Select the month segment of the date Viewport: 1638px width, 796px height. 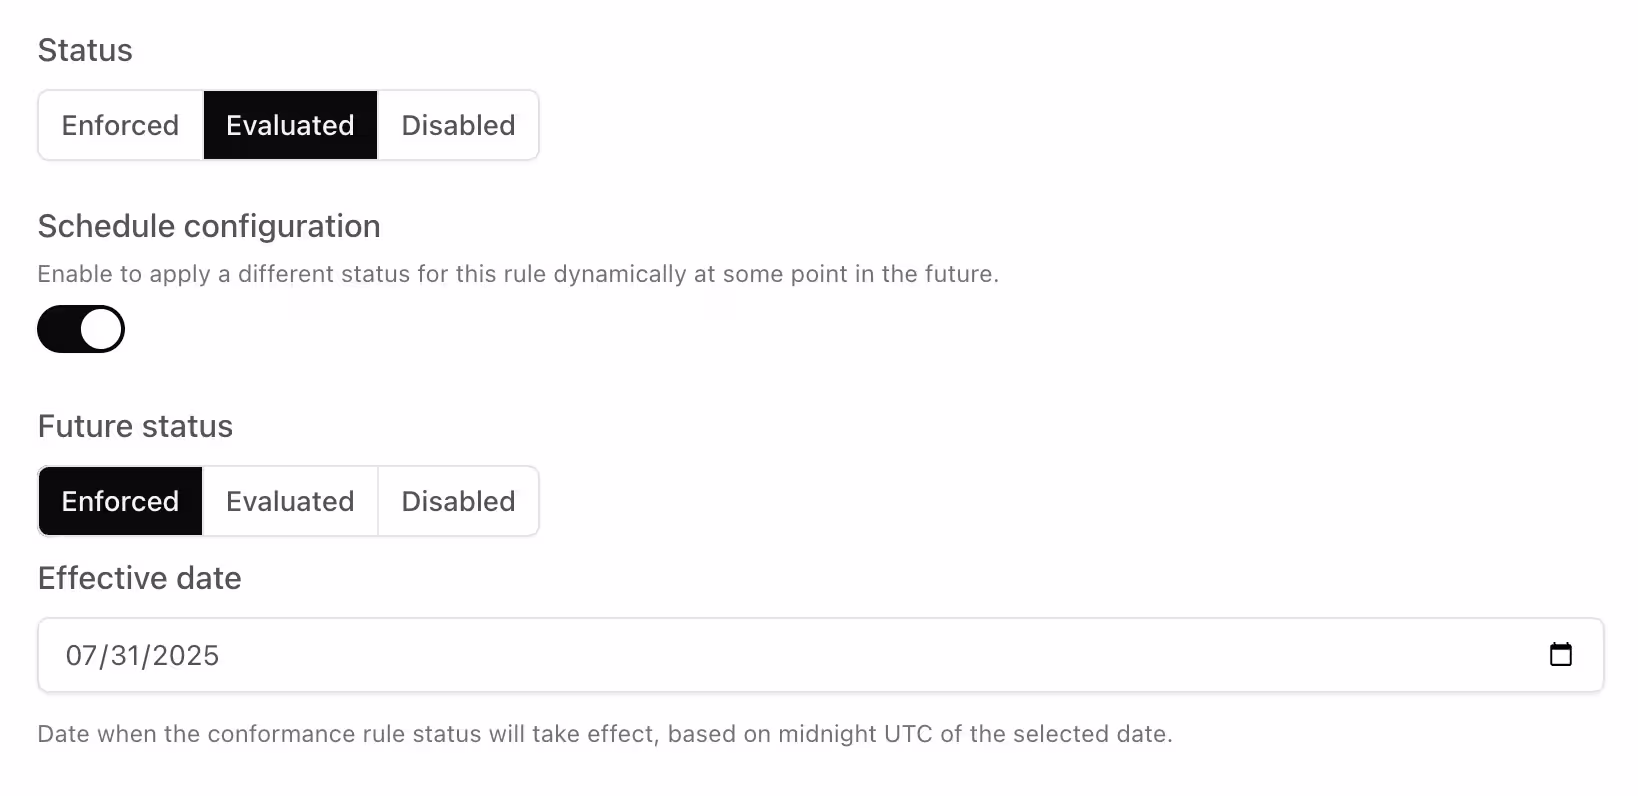coord(82,655)
